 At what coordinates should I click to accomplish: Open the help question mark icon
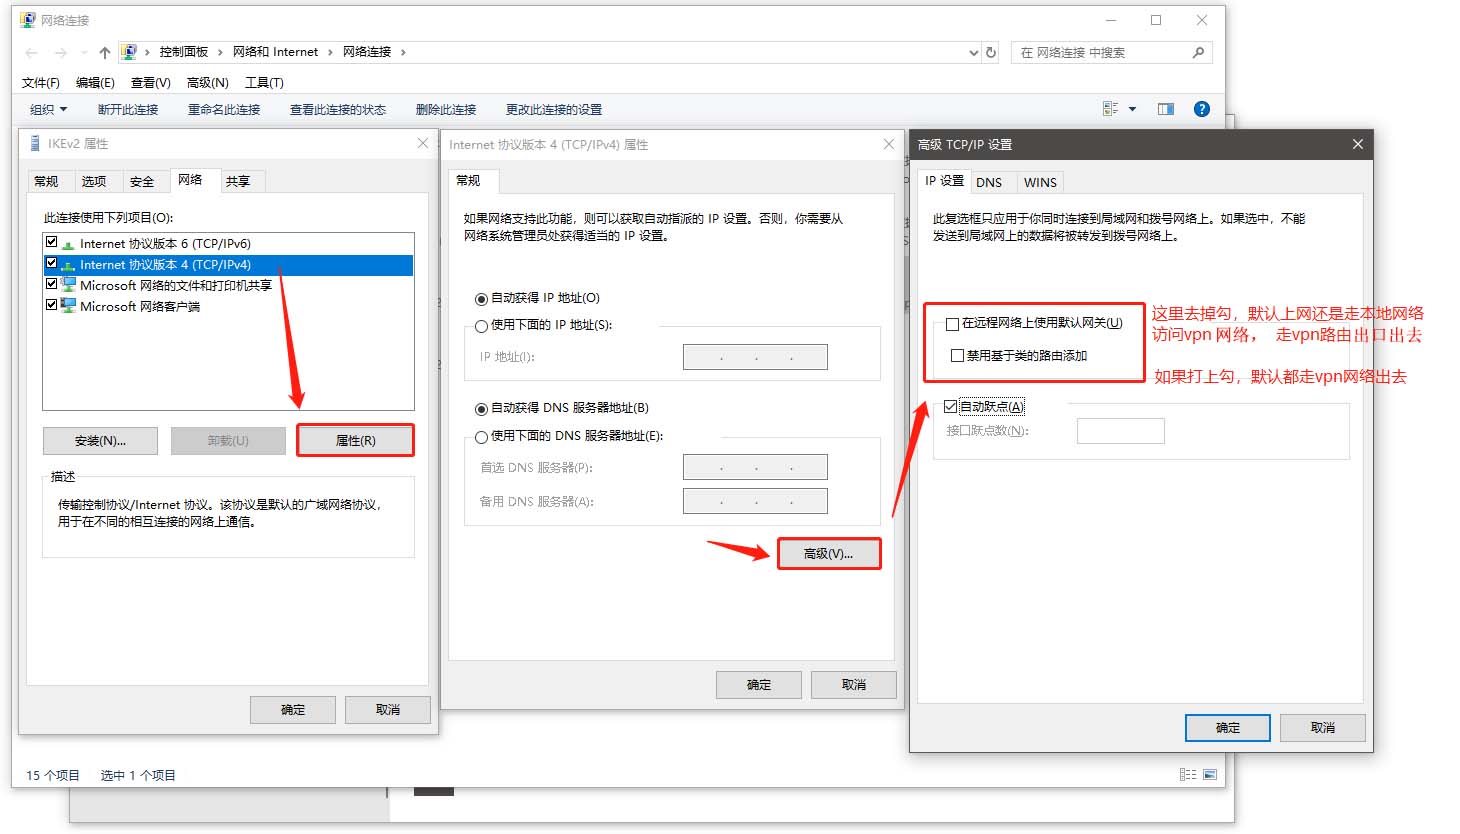click(1202, 109)
